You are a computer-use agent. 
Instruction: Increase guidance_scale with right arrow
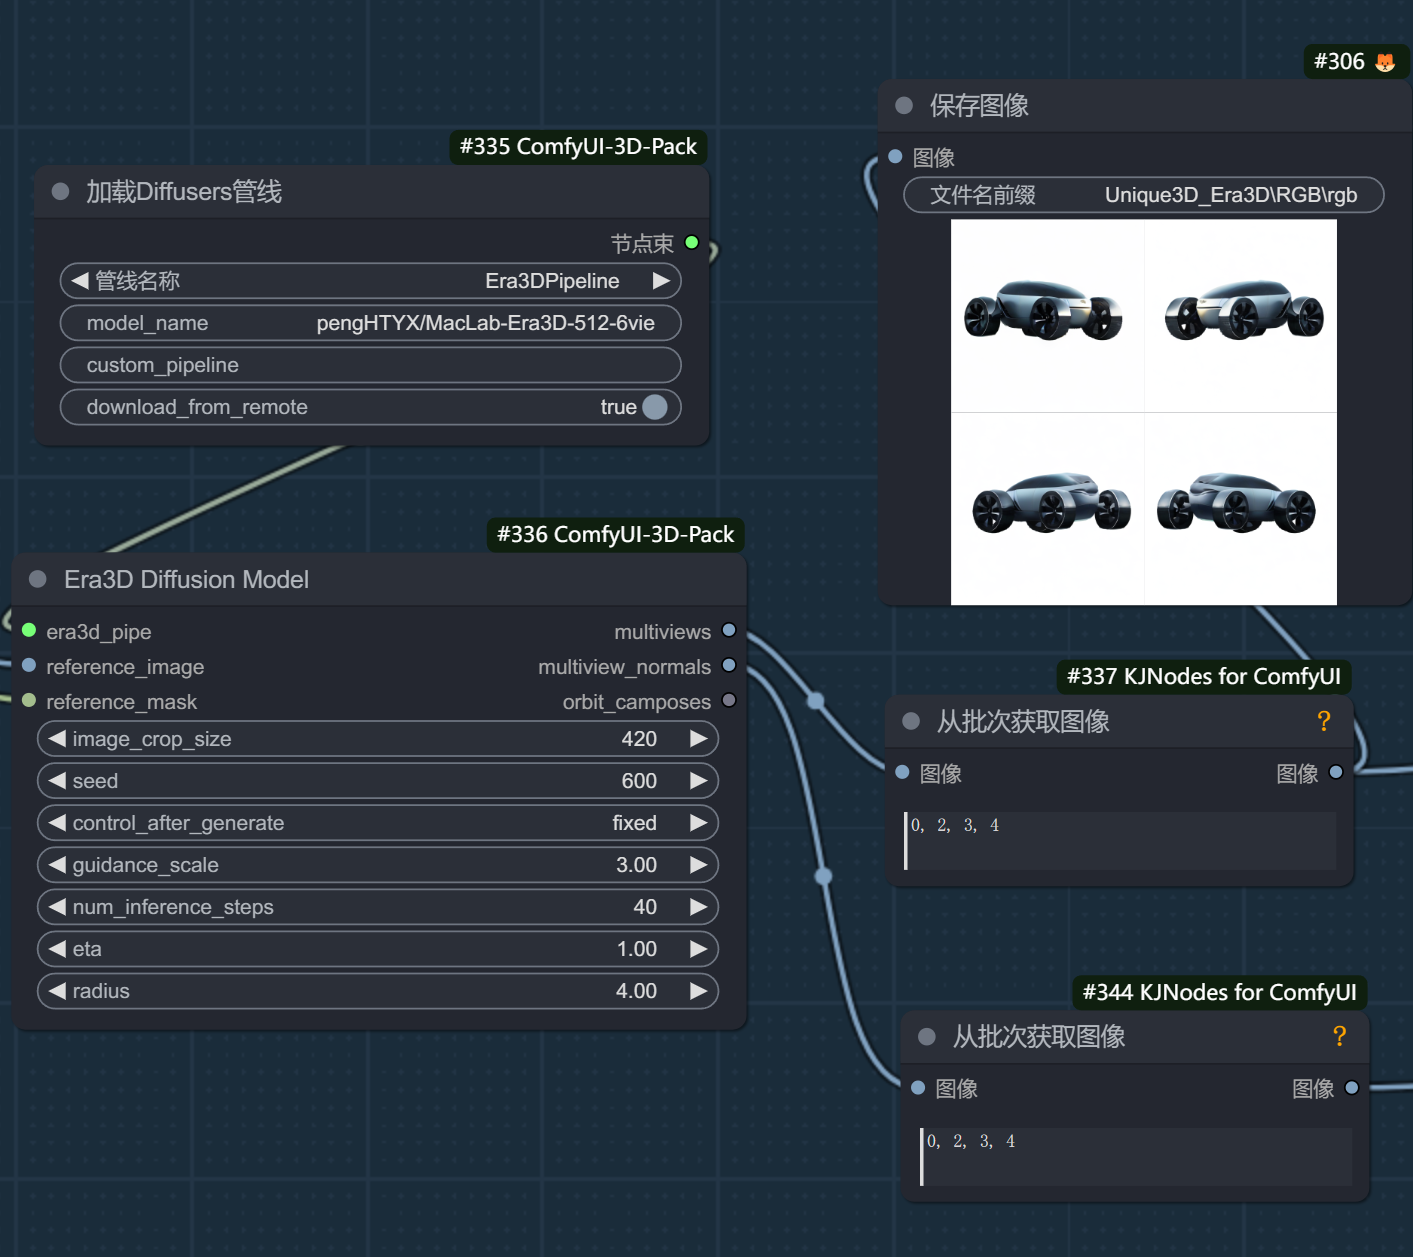[698, 865]
